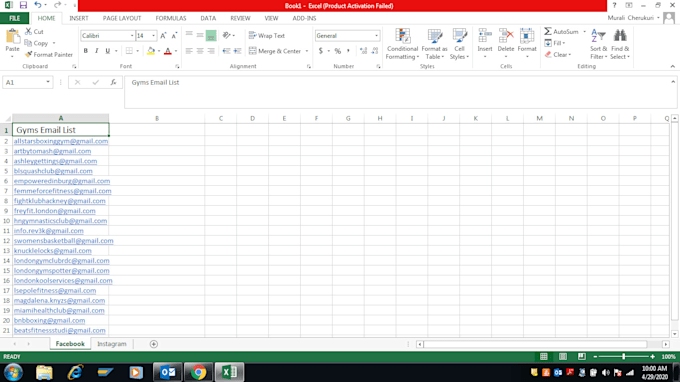
Task: Toggle Bold formatting
Action: (x=85, y=51)
